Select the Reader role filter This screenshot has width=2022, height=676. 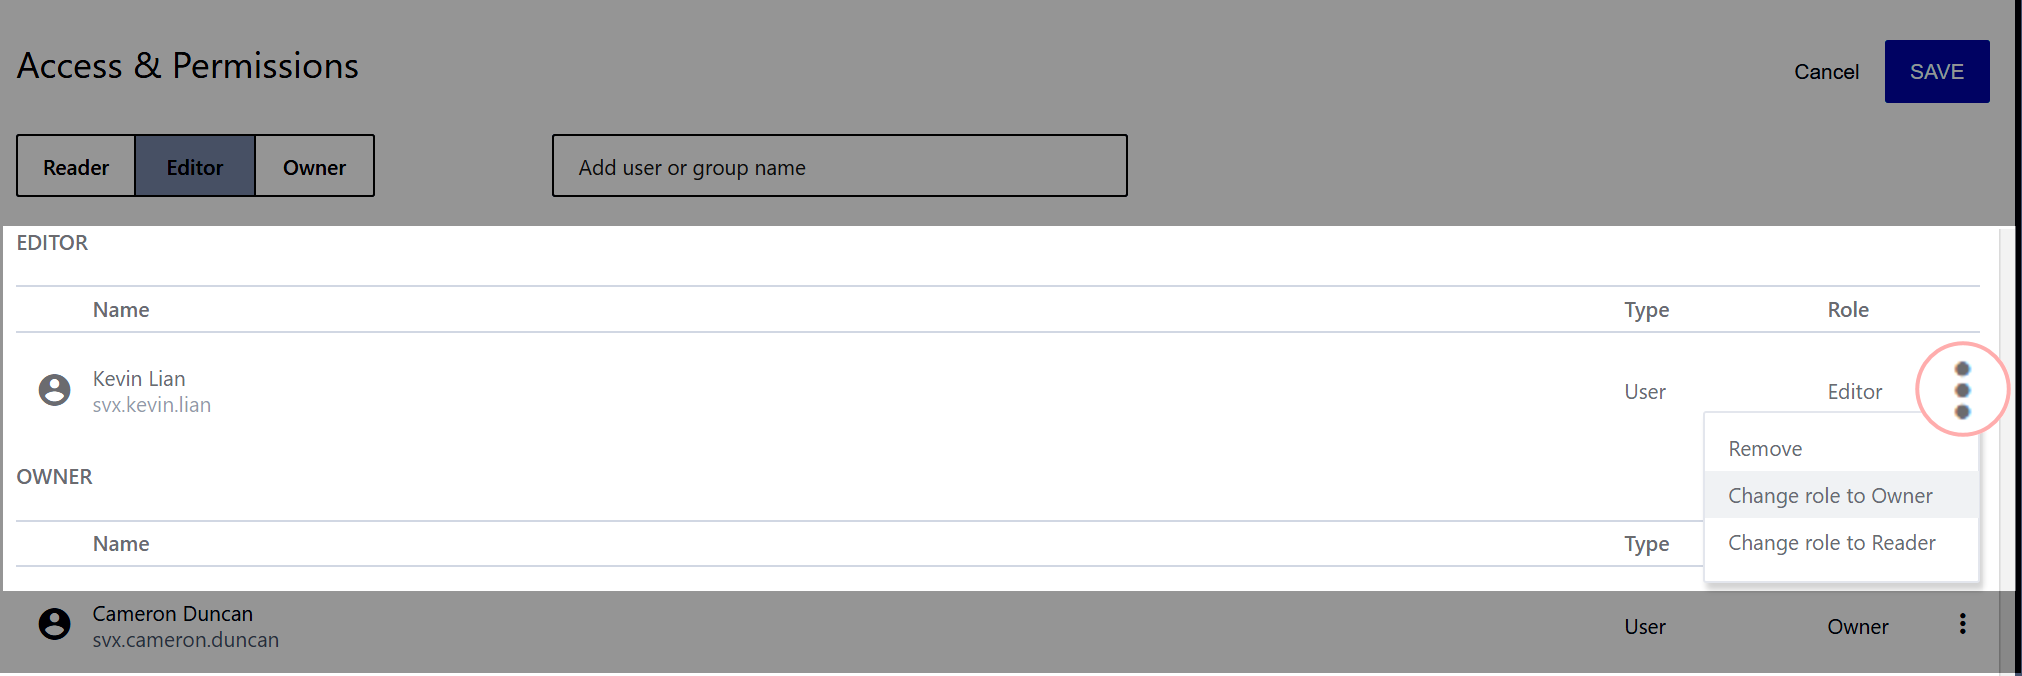pyautogui.click(x=75, y=166)
